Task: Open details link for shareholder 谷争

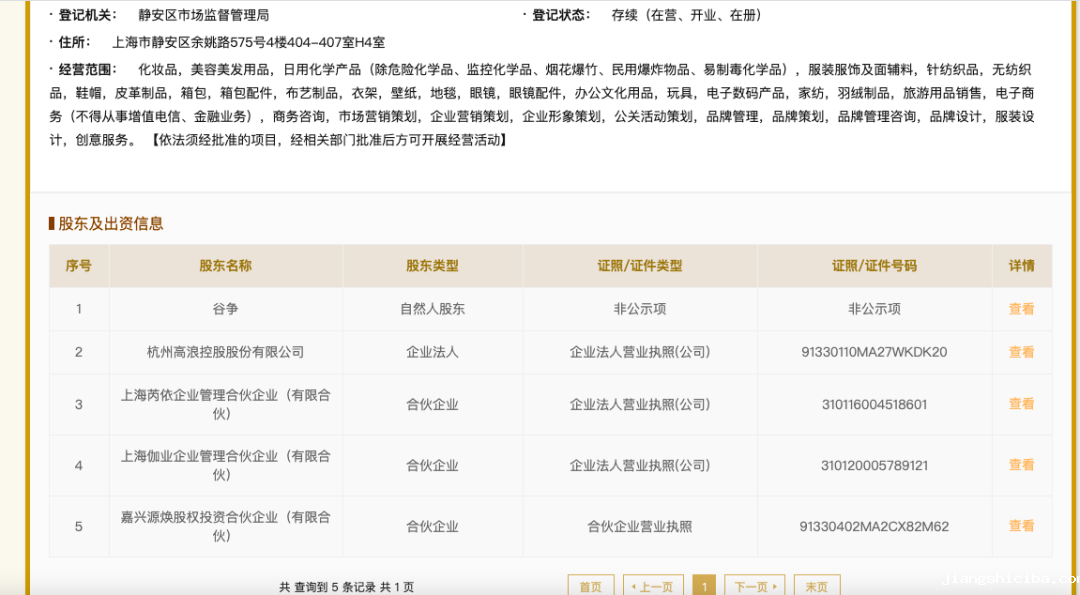Action: [1021, 309]
